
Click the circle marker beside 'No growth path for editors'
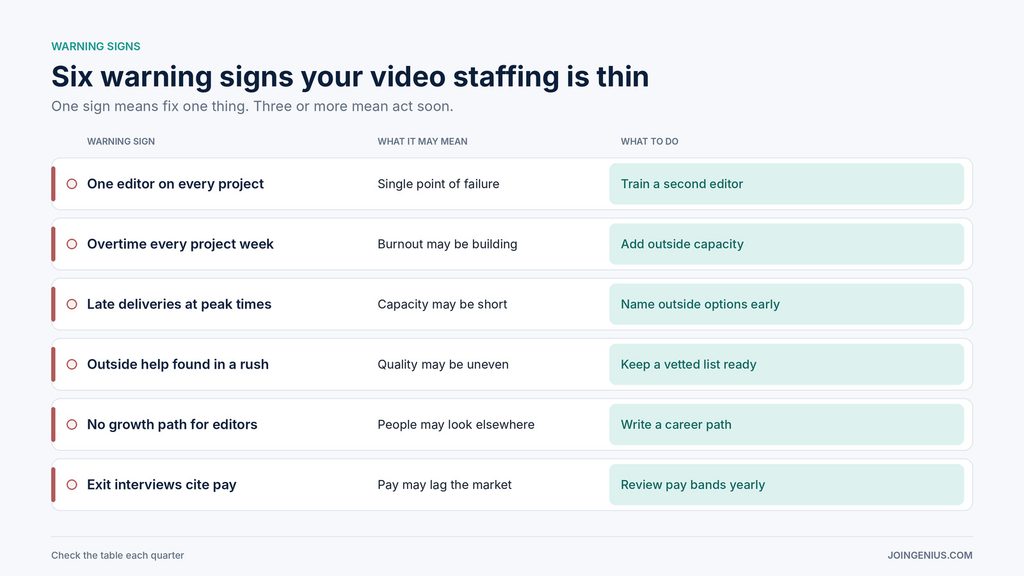click(72, 424)
